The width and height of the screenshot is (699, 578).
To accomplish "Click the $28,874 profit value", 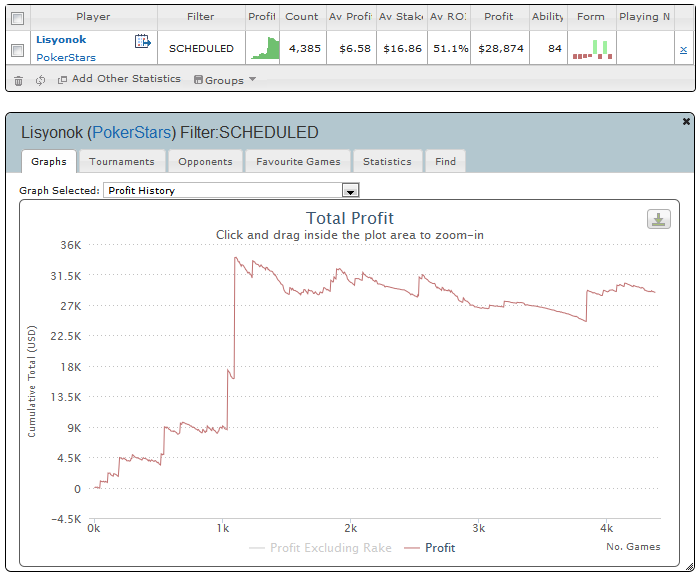I will coord(501,49).
